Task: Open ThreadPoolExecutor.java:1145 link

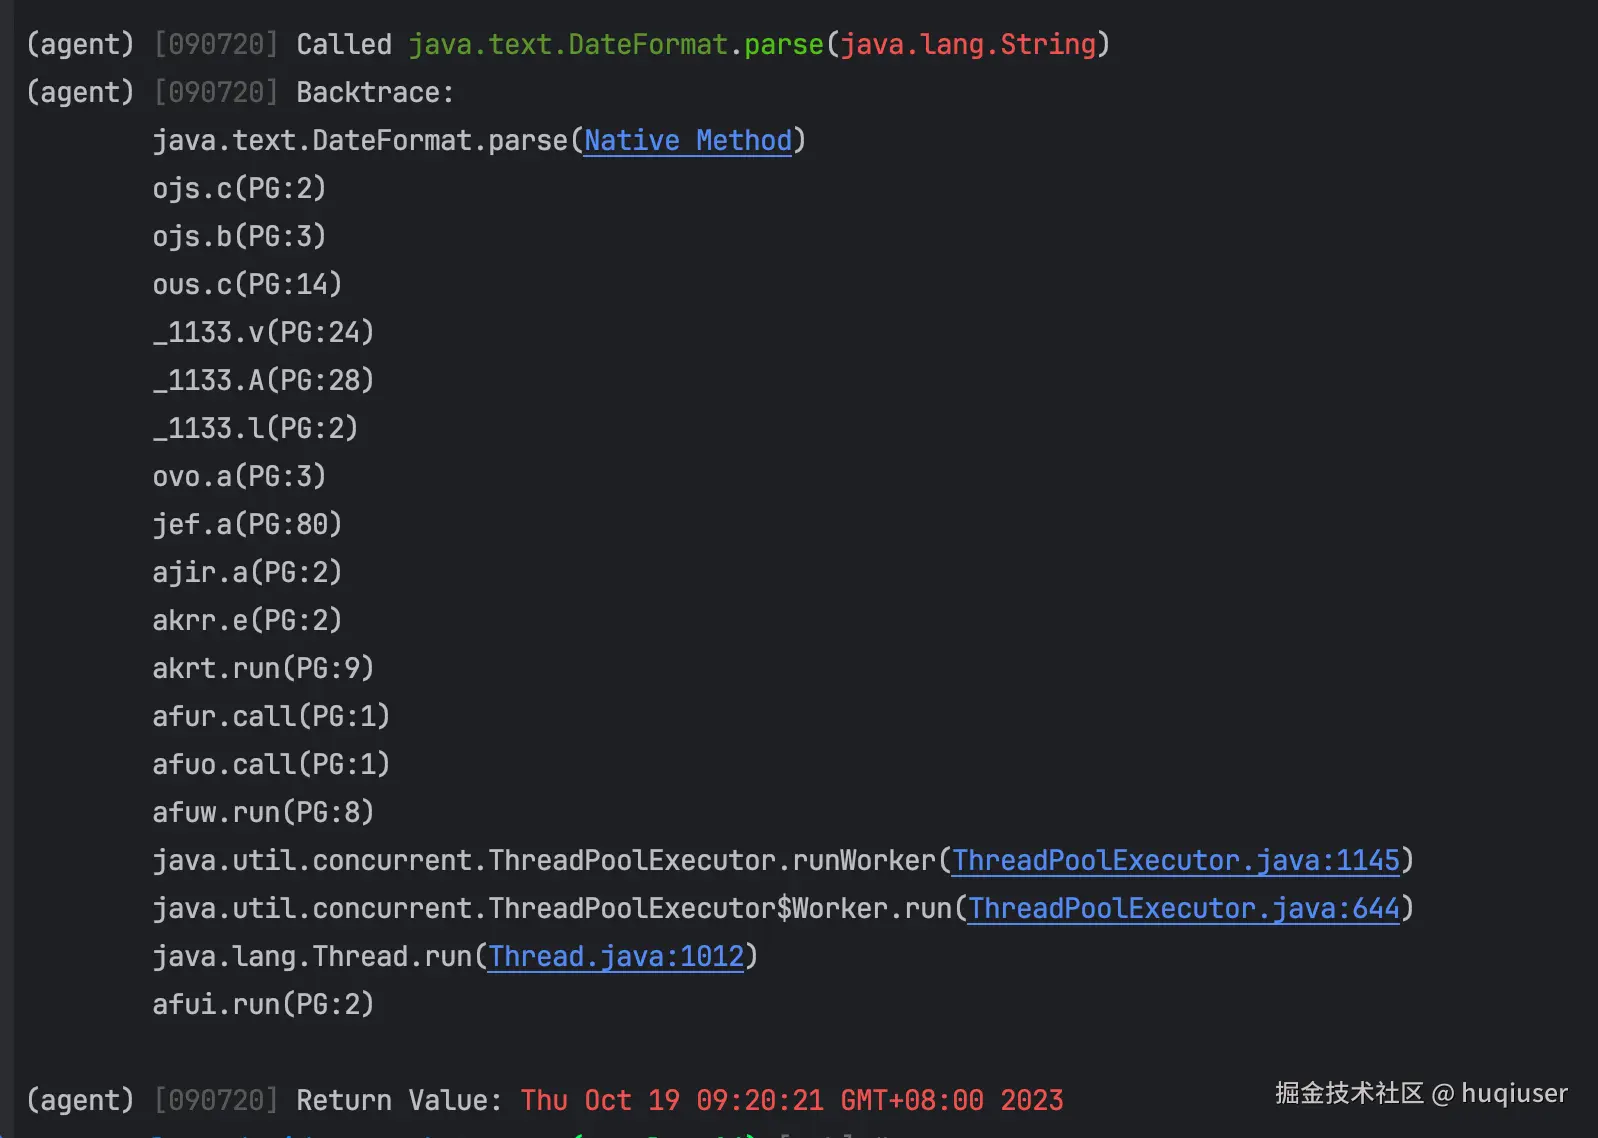Action: point(1176,861)
